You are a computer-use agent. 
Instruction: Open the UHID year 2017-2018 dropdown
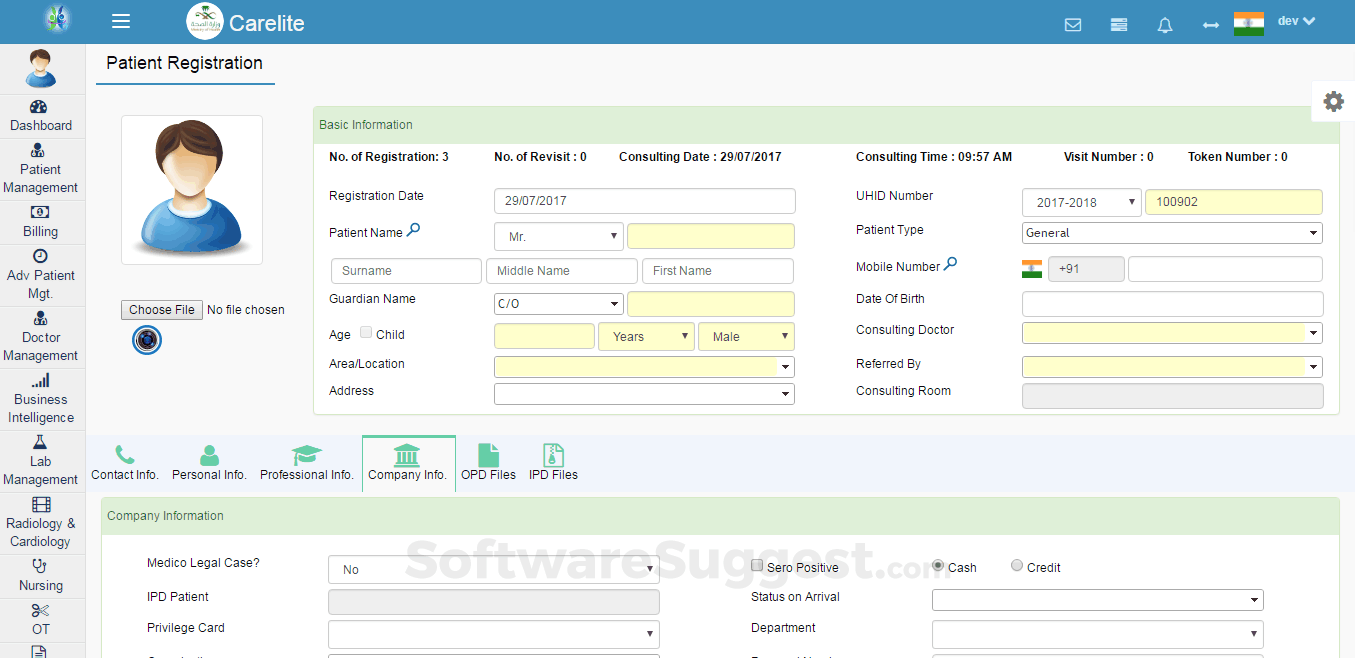[1081, 202]
